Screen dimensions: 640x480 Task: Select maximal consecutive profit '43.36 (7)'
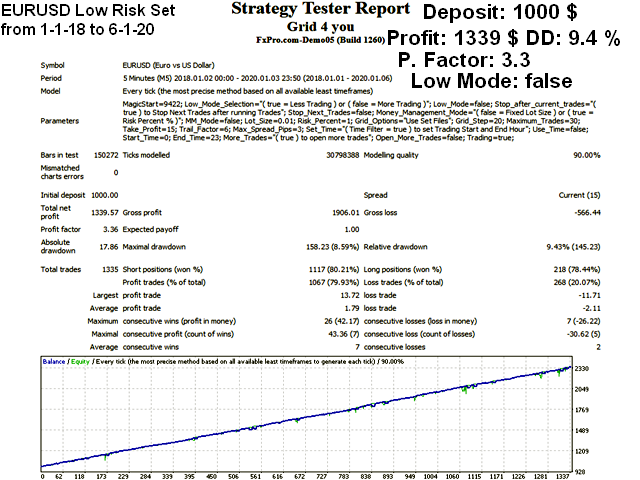[344, 334]
